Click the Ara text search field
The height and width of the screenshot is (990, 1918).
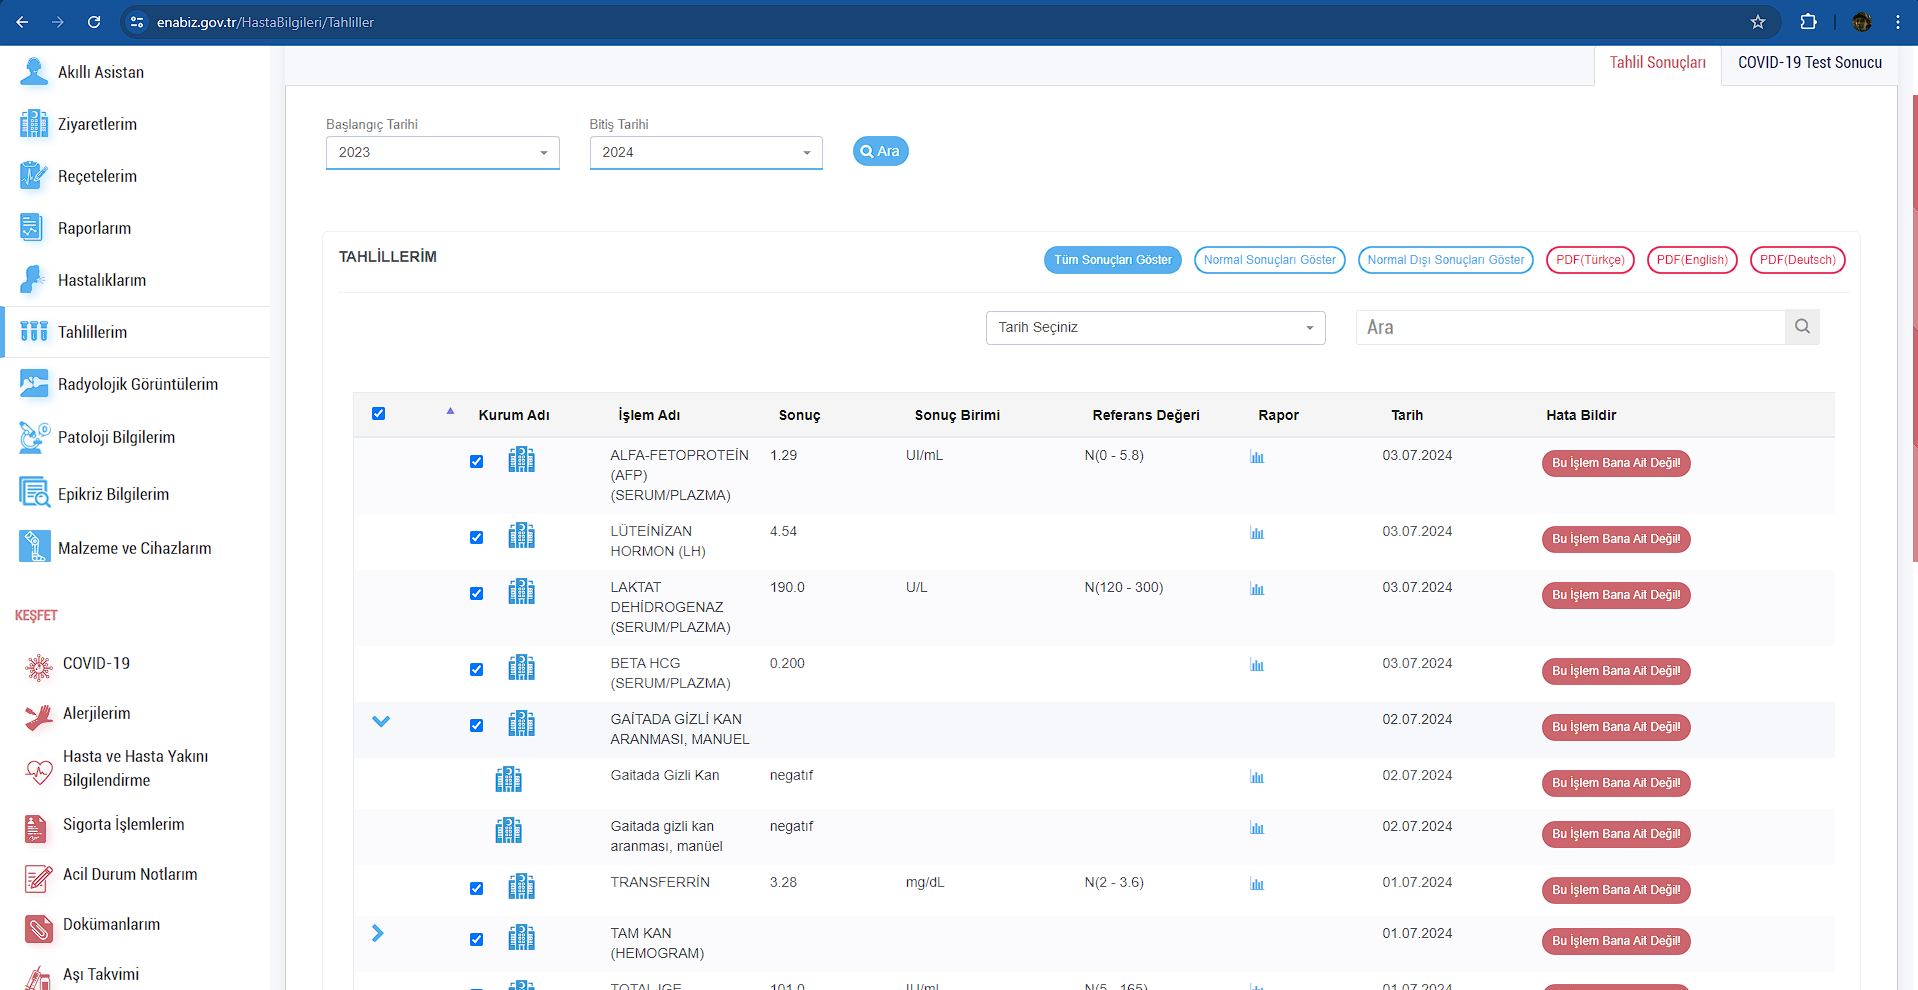coord(1570,327)
